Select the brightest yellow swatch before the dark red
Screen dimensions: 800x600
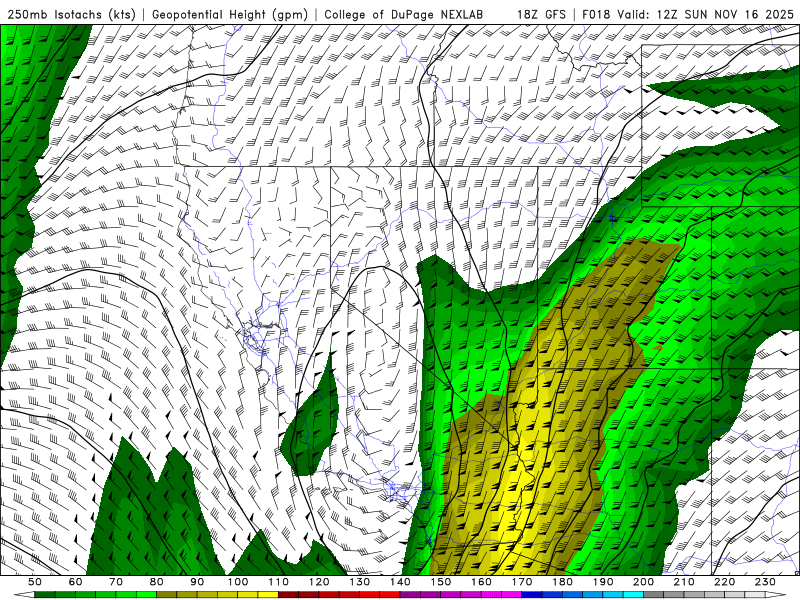click(268, 594)
